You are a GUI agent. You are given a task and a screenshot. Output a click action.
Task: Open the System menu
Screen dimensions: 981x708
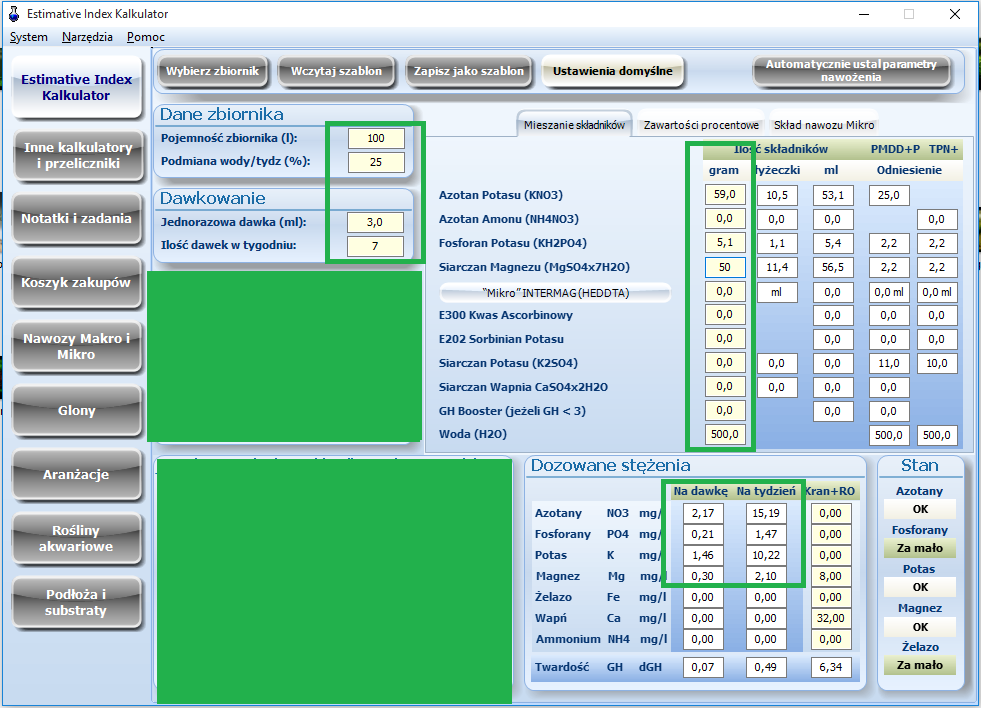pos(29,37)
